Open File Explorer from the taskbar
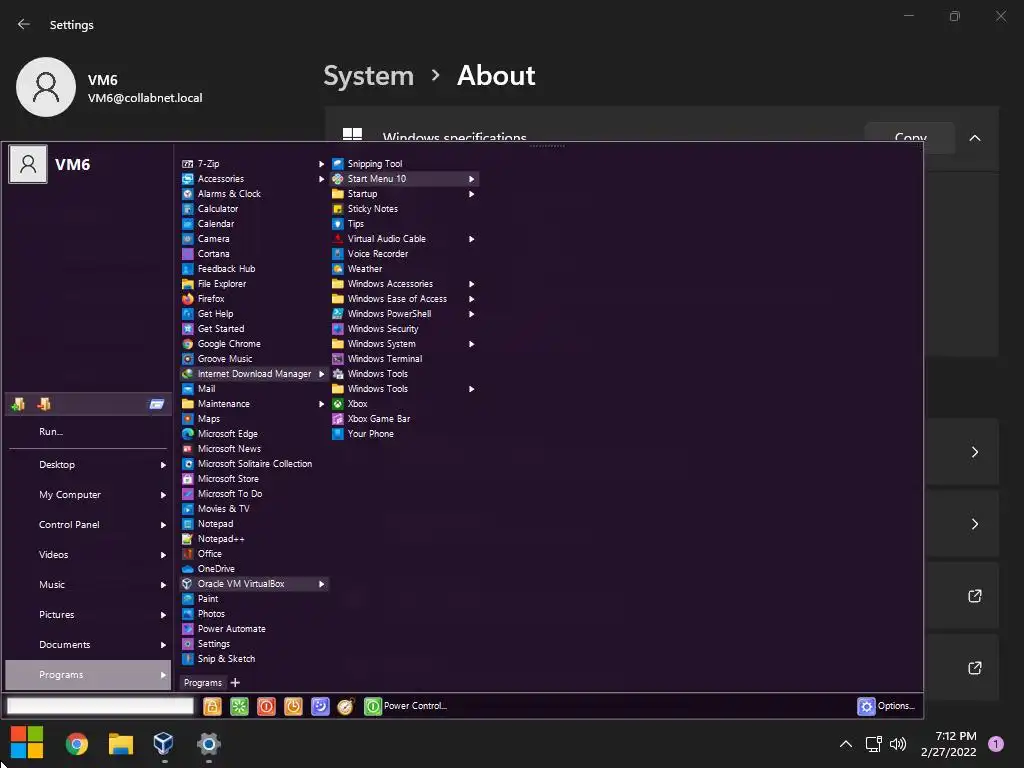 121,743
